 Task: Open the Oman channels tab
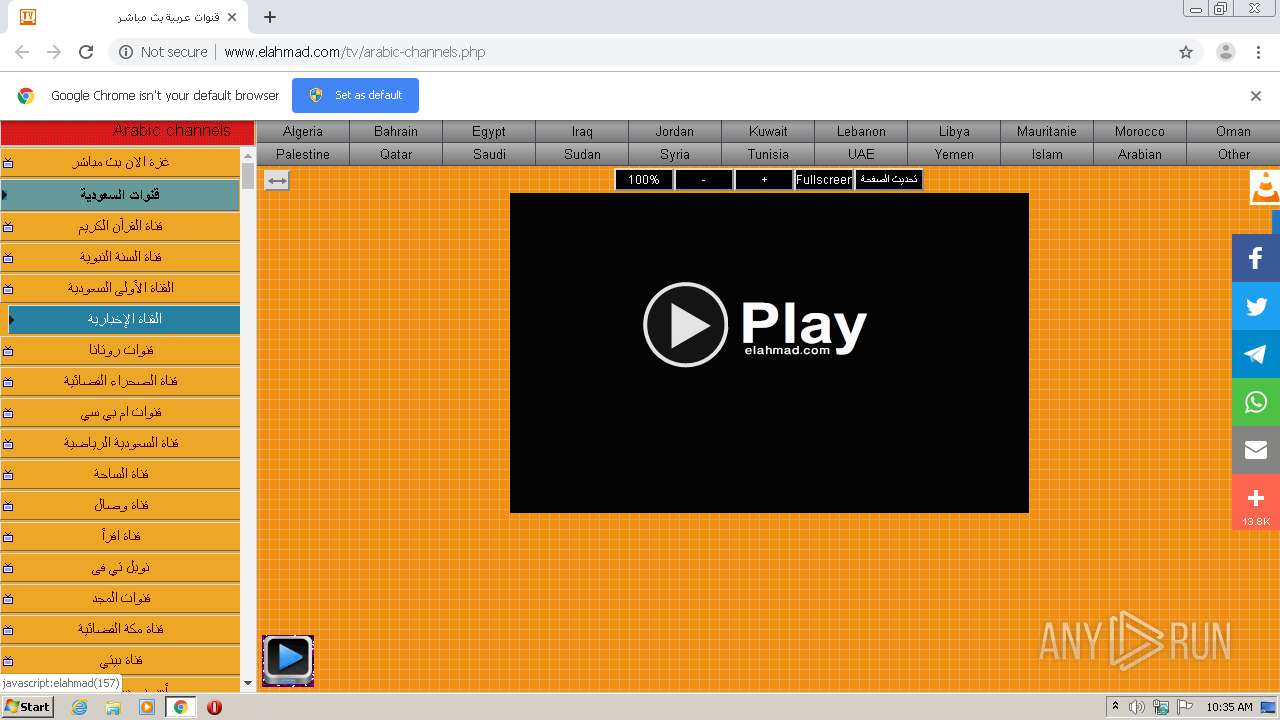(1233, 131)
